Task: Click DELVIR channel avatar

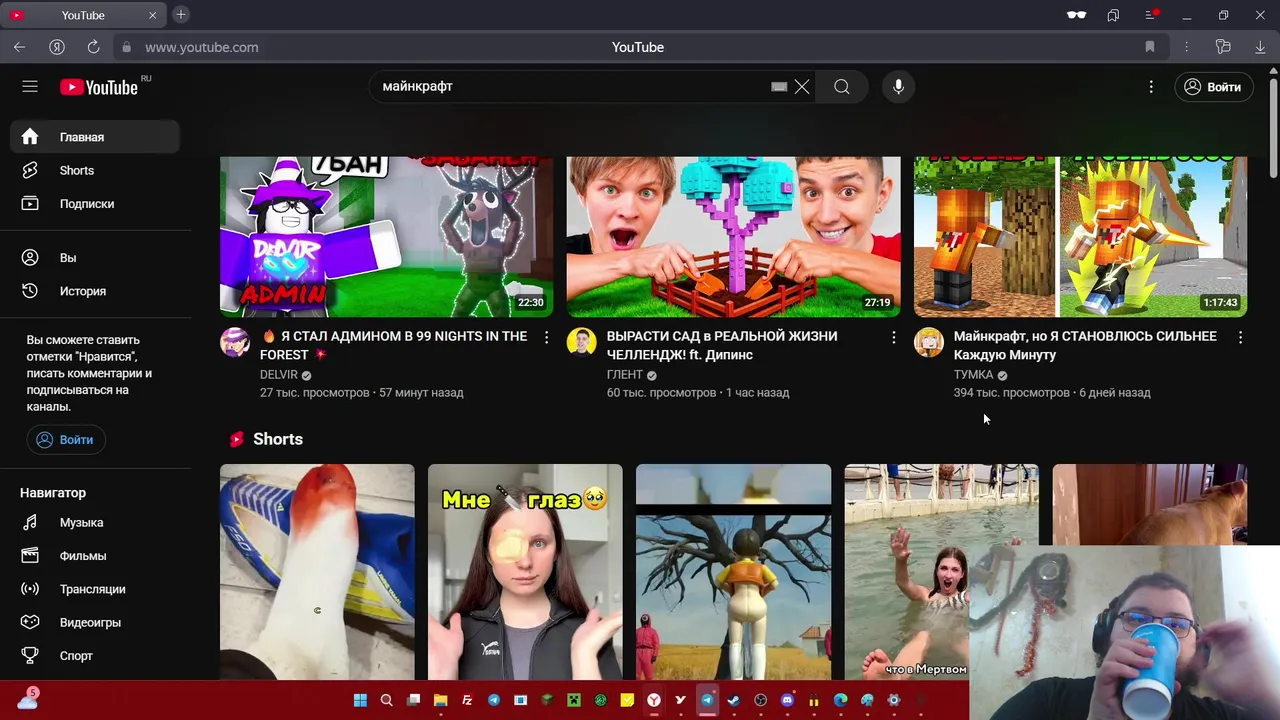Action: coord(235,342)
